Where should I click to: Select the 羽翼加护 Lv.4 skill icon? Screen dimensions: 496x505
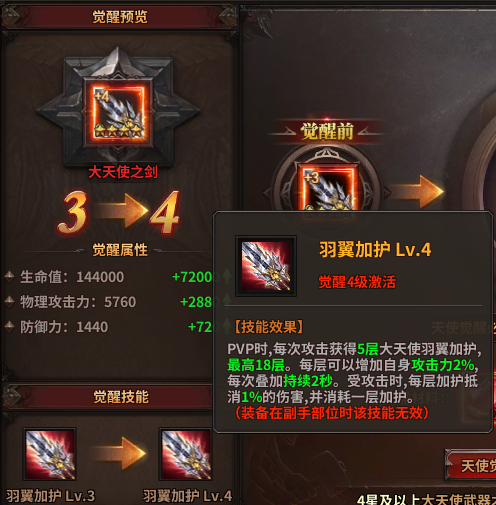pos(186,454)
